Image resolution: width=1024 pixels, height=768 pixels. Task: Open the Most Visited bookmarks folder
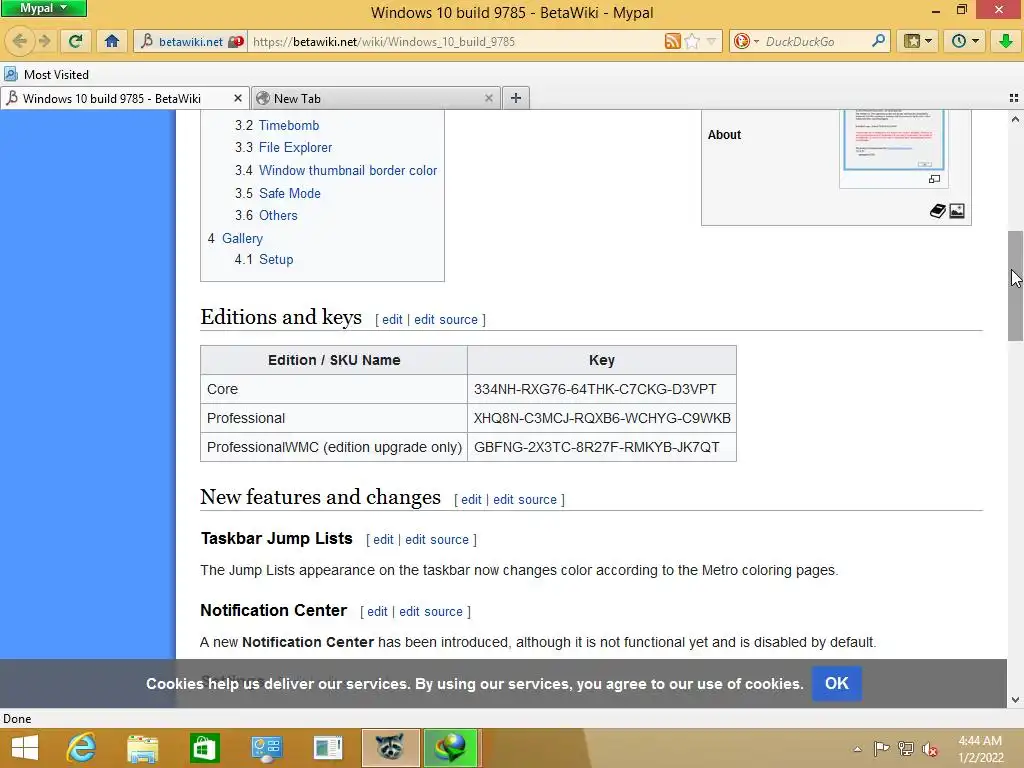pyautogui.click(x=46, y=74)
